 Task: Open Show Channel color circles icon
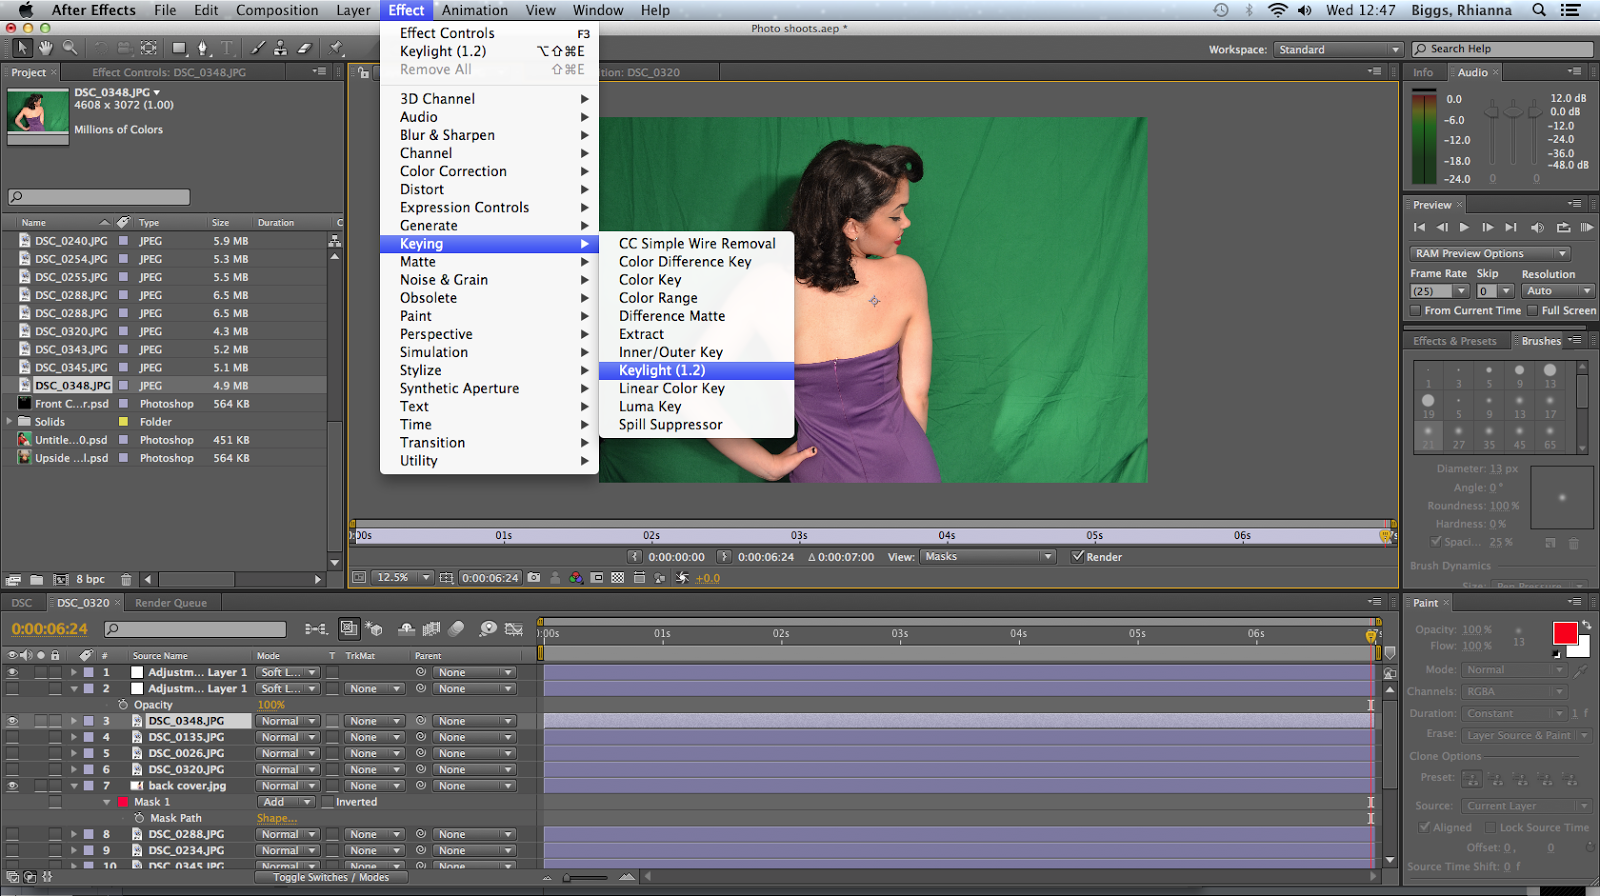(x=576, y=578)
